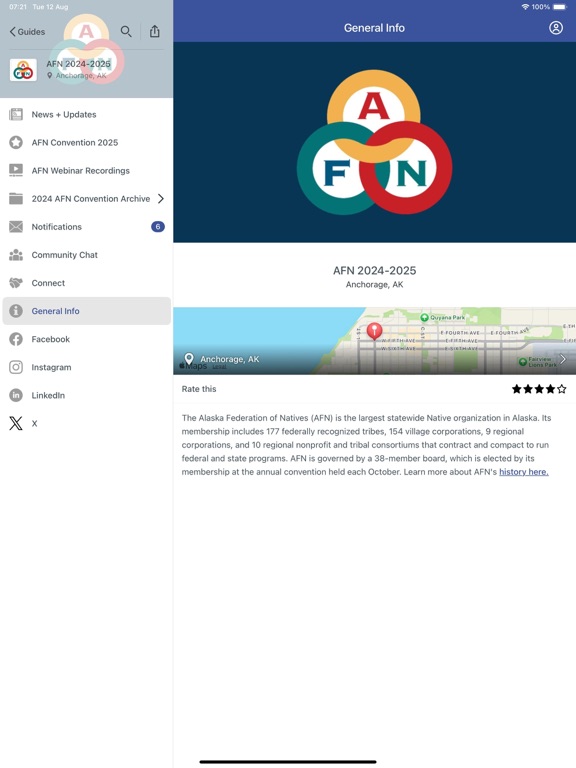Tap the notifications badge showing 6
This screenshot has width=576, height=768.
(x=158, y=227)
